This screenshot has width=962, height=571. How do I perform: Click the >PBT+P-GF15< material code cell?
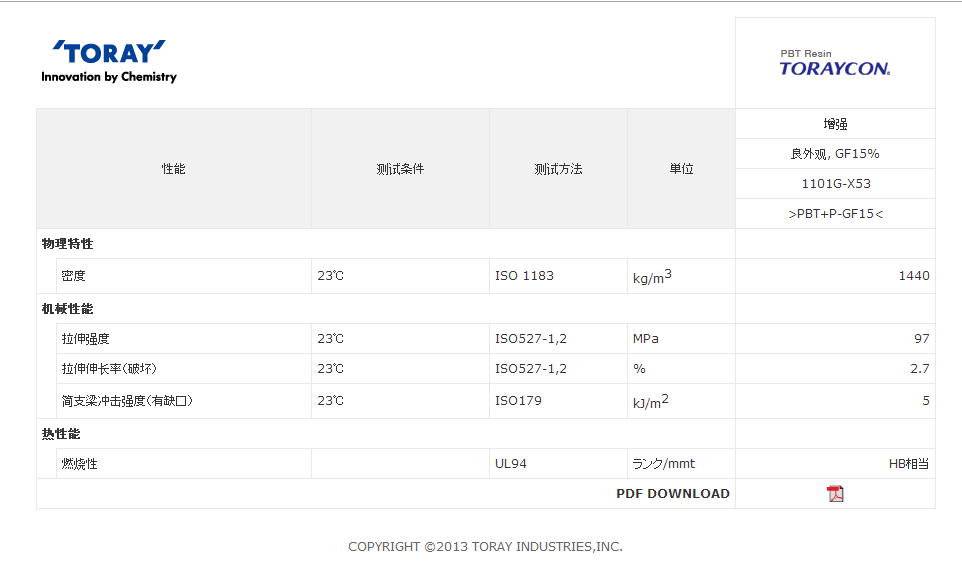point(835,214)
